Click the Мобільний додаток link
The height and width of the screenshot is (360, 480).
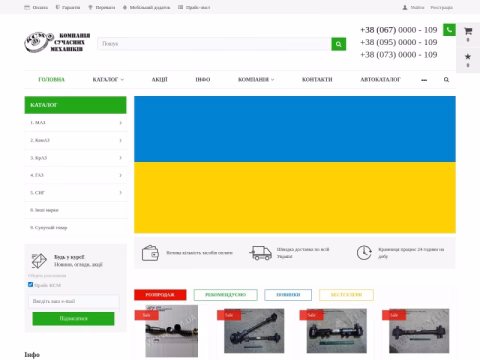(x=150, y=7)
